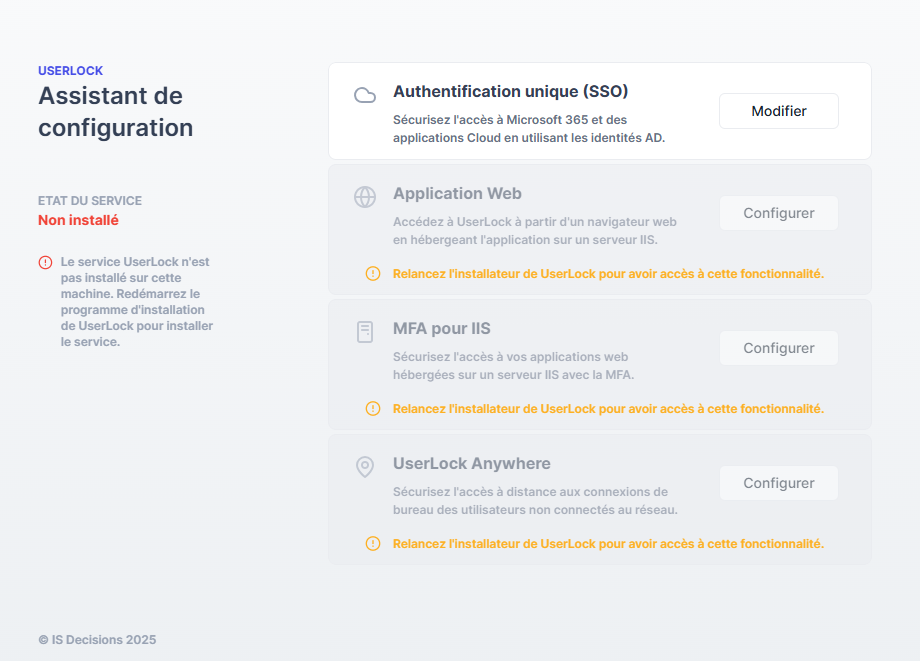Select the Authentification unique (SSO) heading
The height and width of the screenshot is (661, 920).
pyautogui.click(x=510, y=91)
